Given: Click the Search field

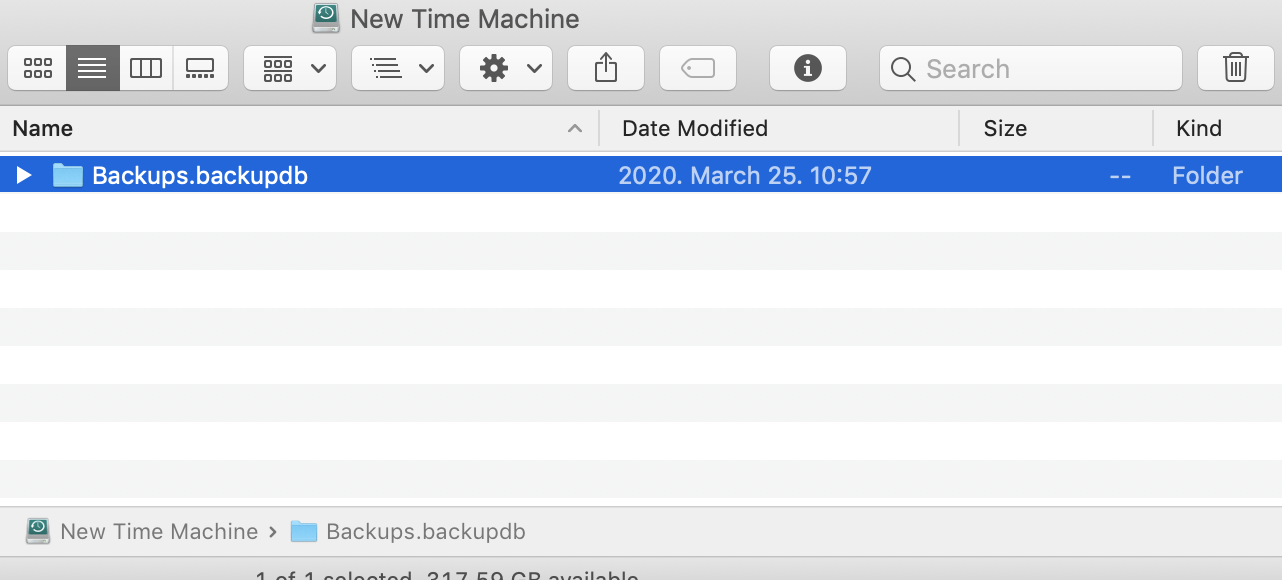Looking at the screenshot, I should click(x=1040, y=68).
